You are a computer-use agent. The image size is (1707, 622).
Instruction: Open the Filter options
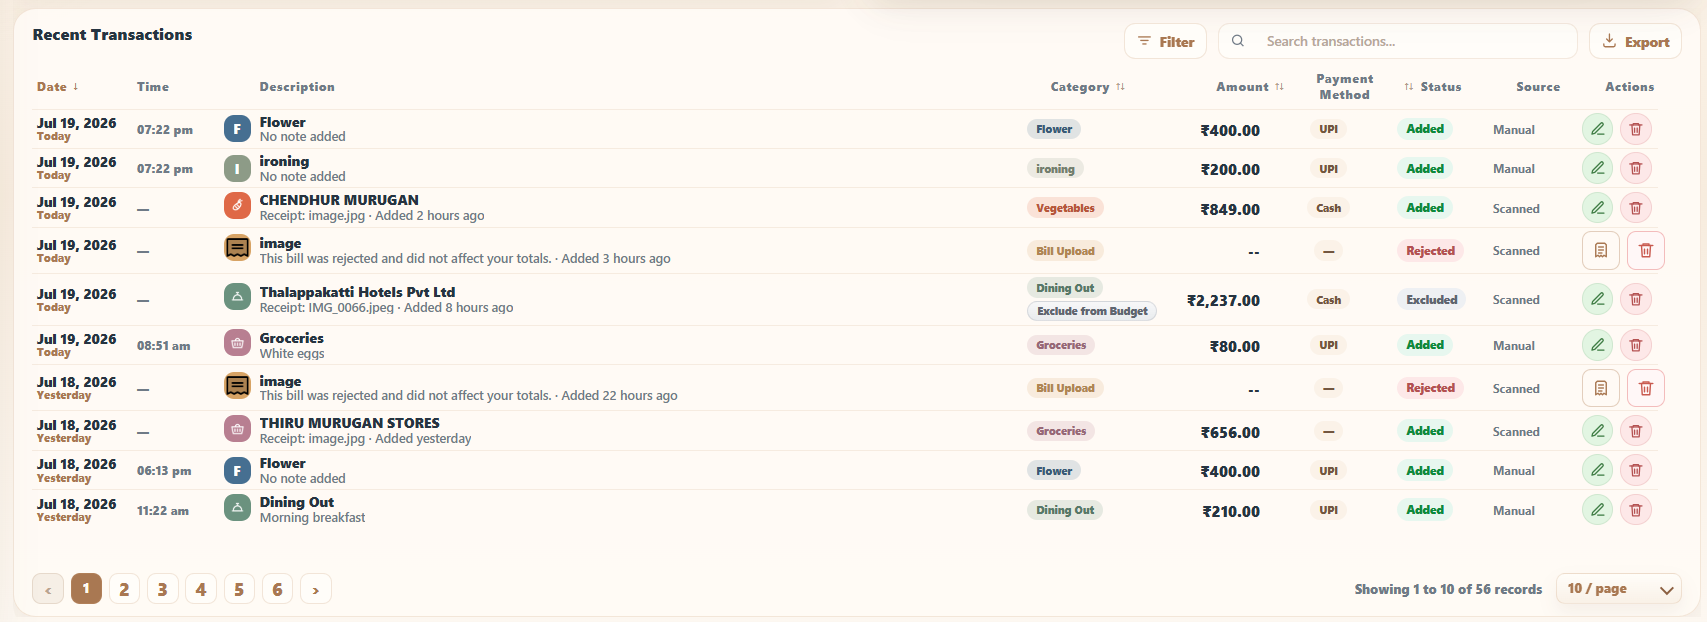(1165, 41)
